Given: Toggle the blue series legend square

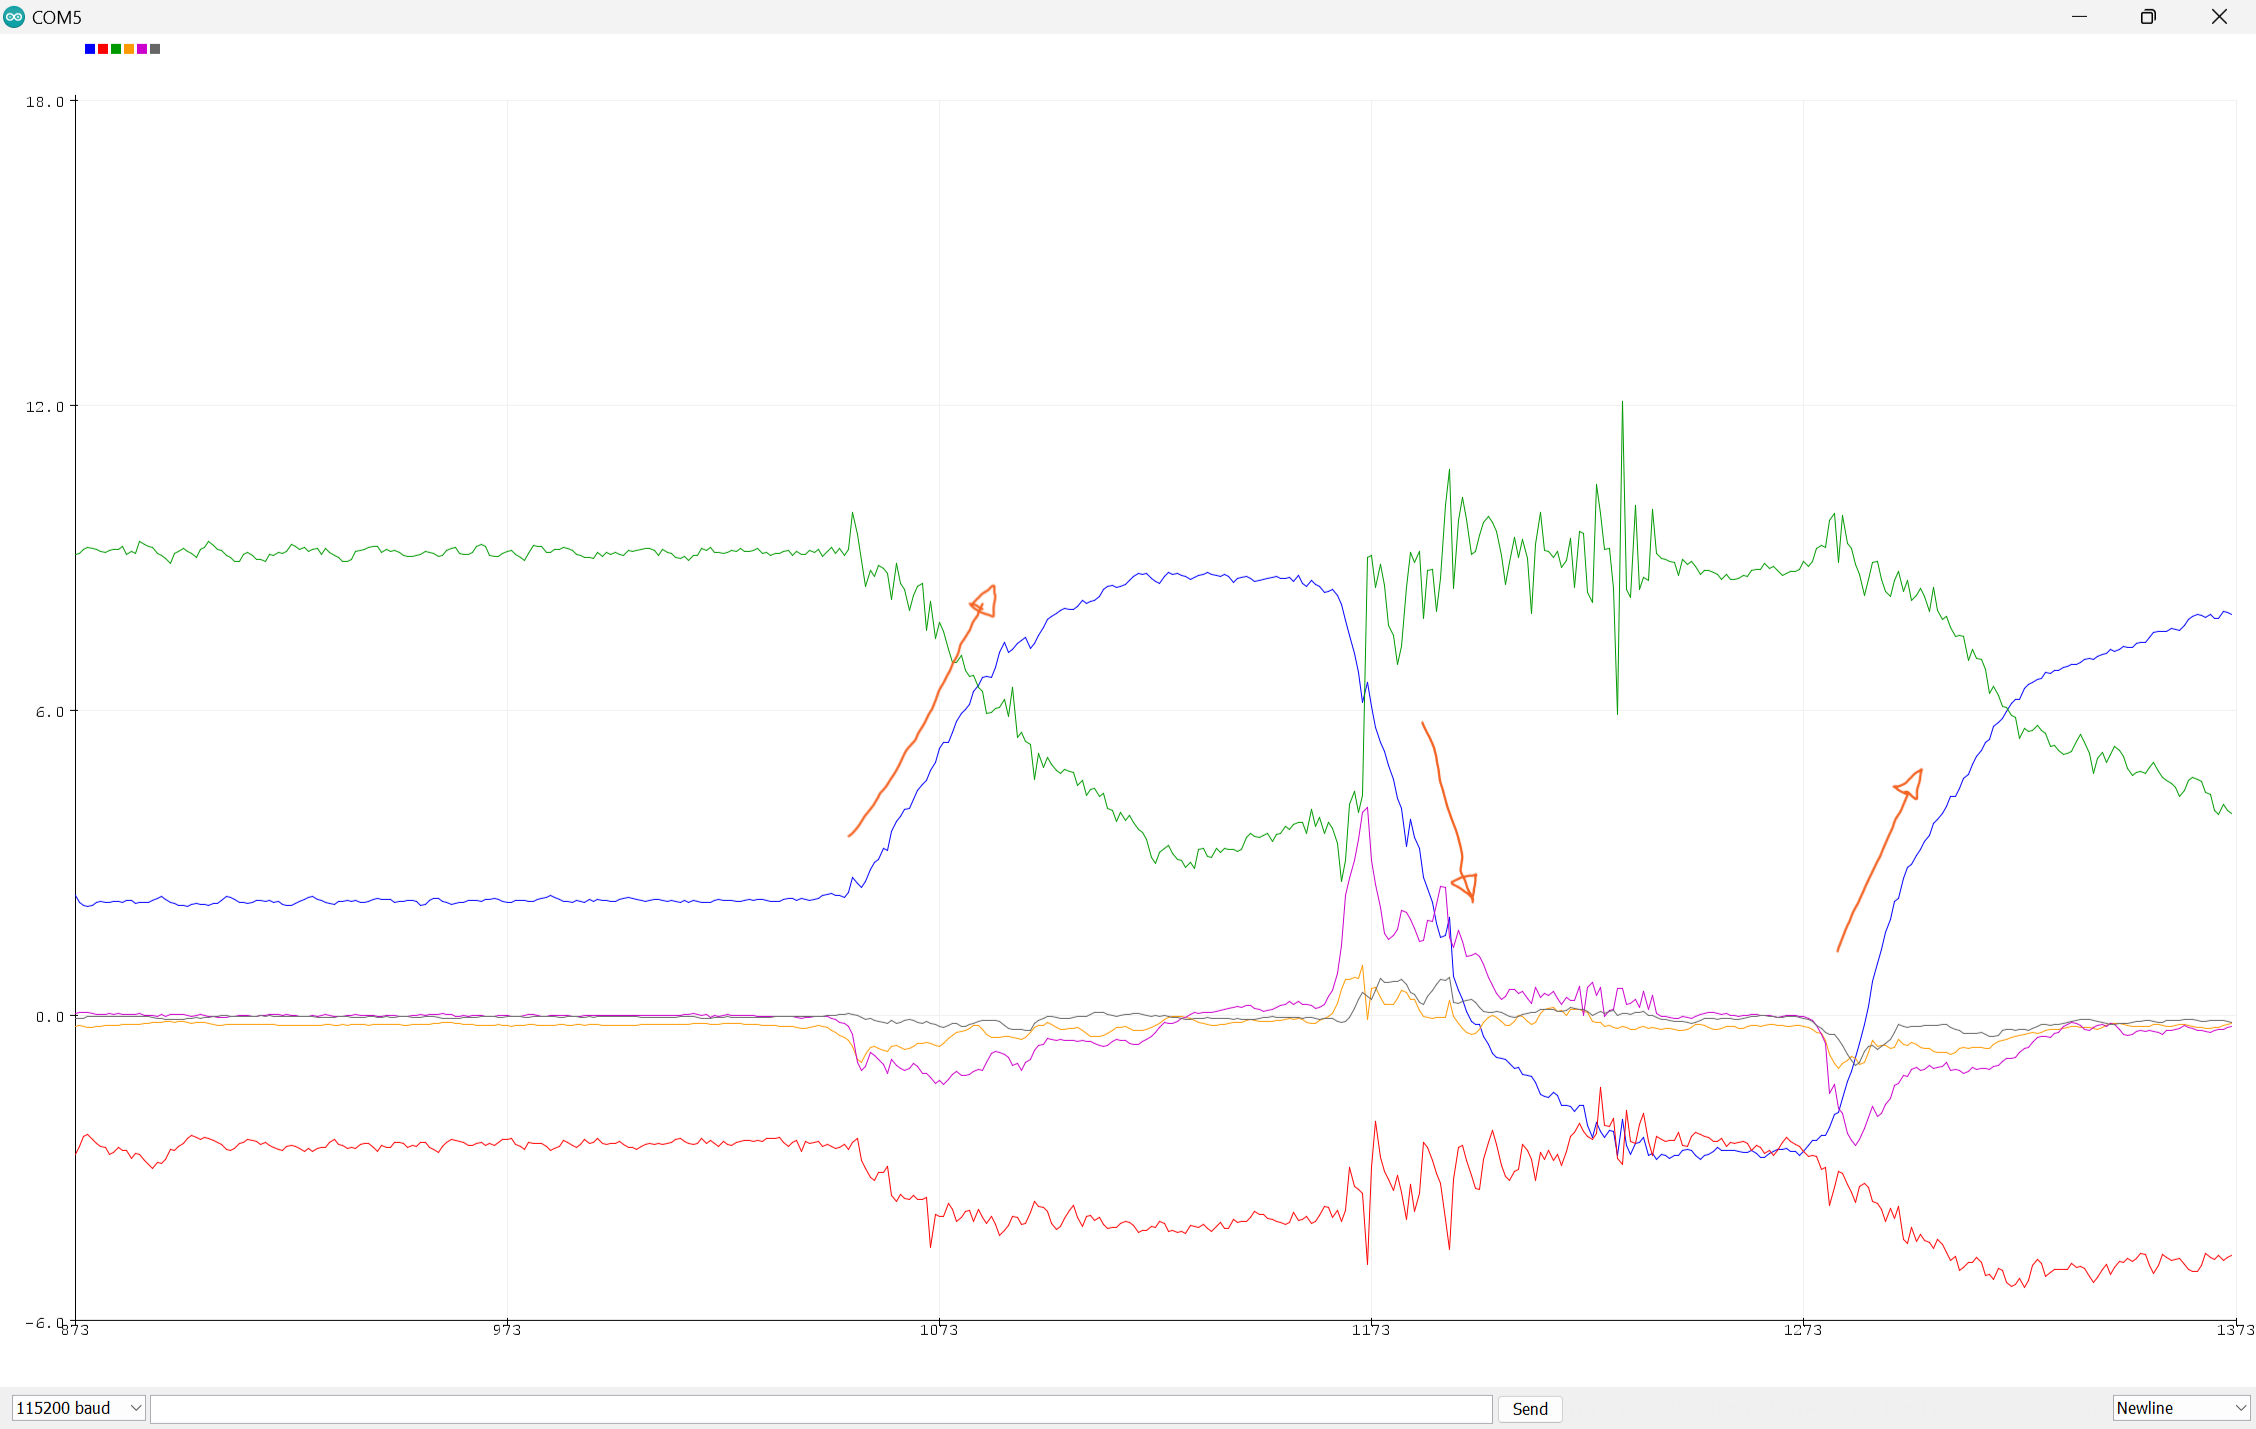Looking at the screenshot, I should 89,48.
